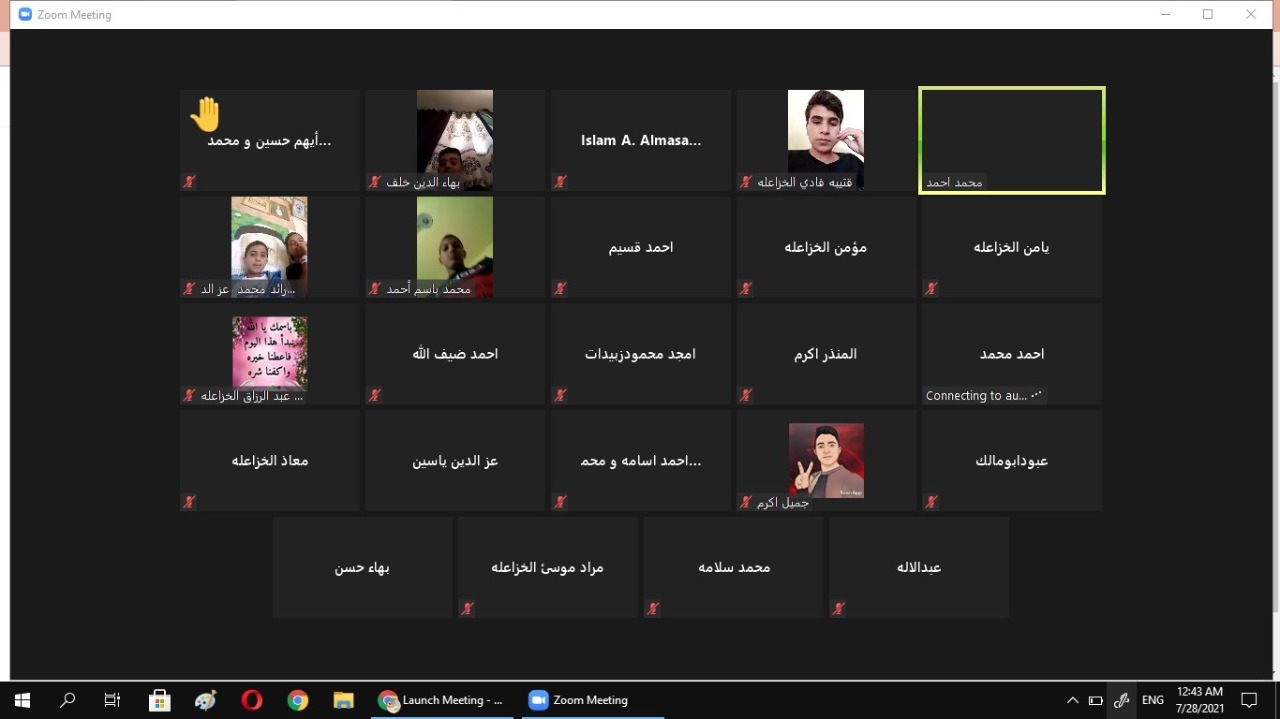Open Windows Task View
Viewport: 1280px width, 719px height.
click(113, 700)
